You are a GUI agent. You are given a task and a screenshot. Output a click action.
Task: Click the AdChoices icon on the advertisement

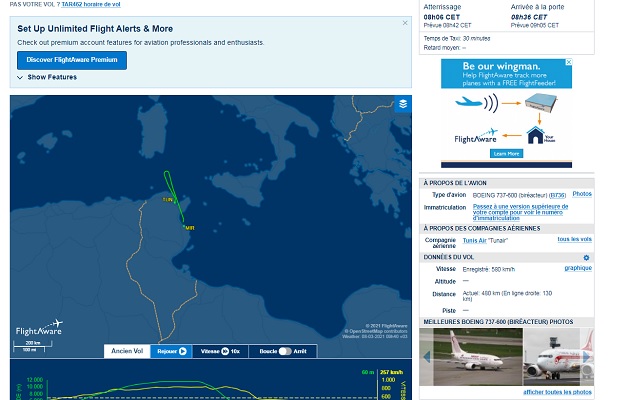(x=567, y=63)
